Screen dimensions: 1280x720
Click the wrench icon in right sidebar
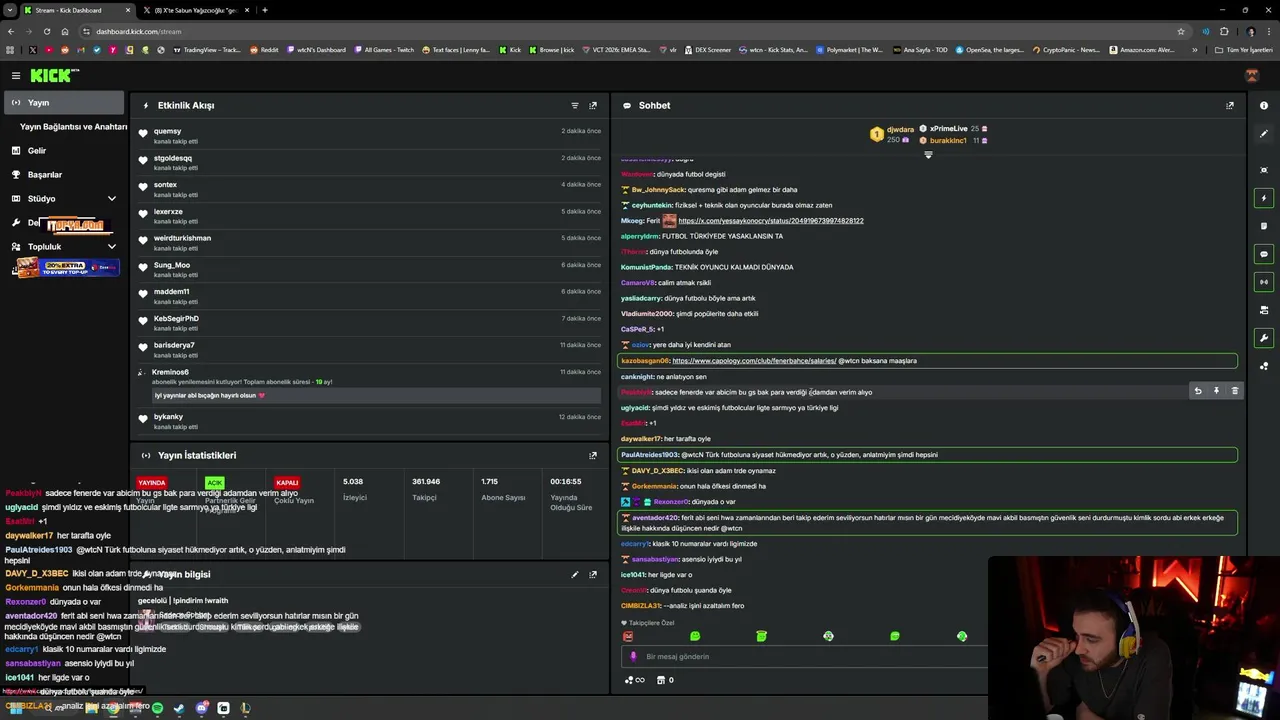pos(1264,338)
